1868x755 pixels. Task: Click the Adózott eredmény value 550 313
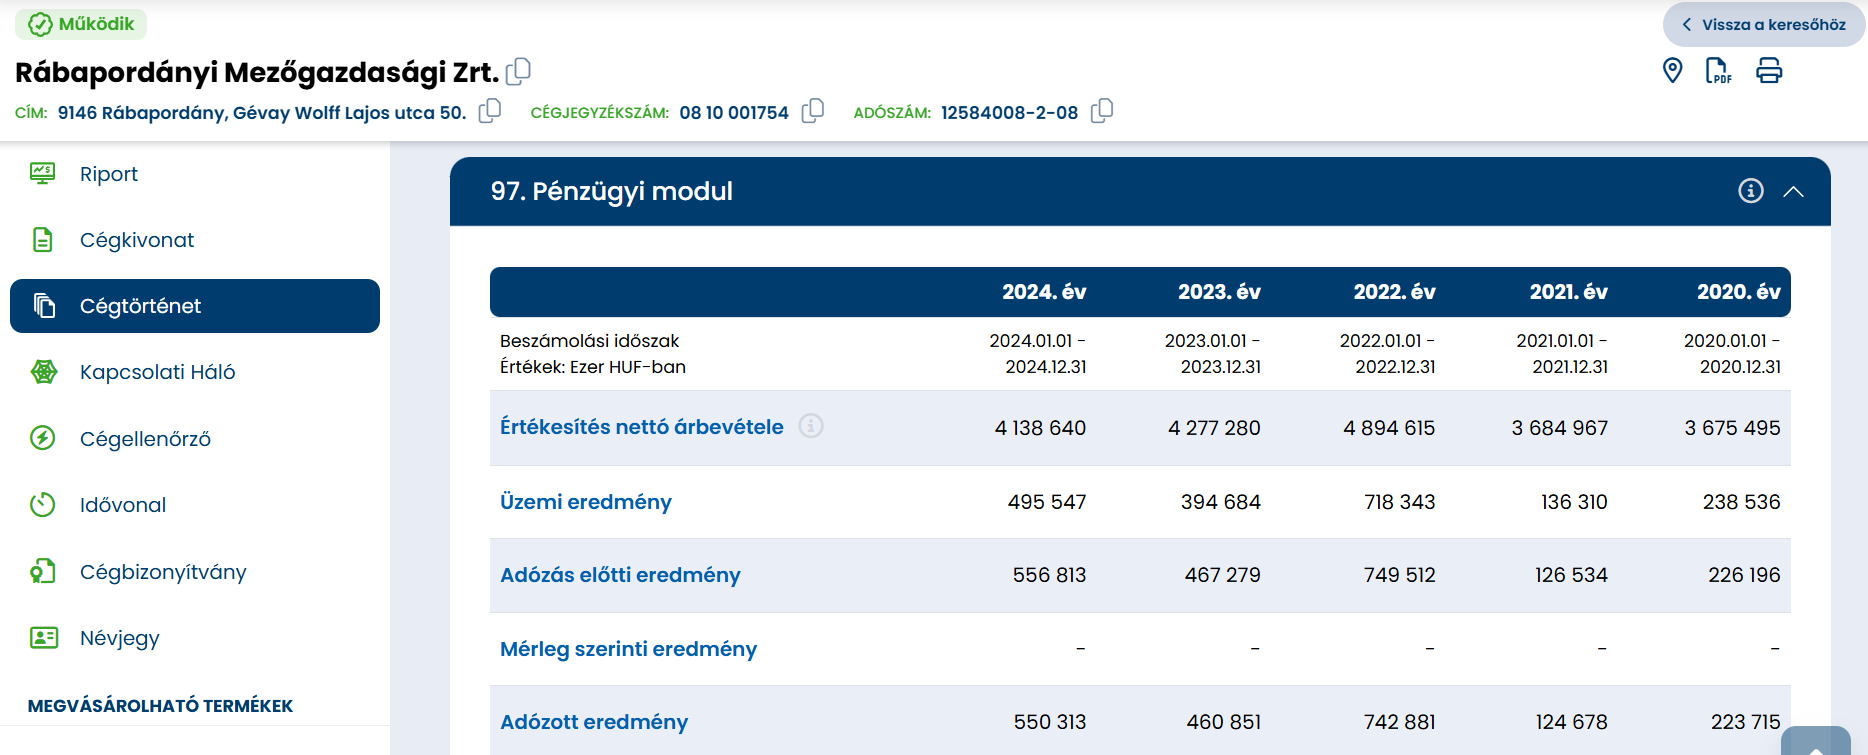coord(1050,722)
